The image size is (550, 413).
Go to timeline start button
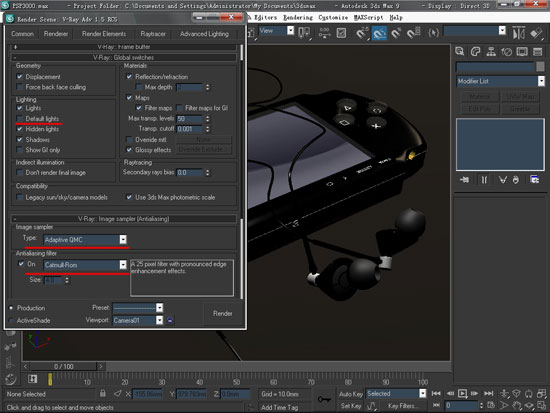point(436,393)
